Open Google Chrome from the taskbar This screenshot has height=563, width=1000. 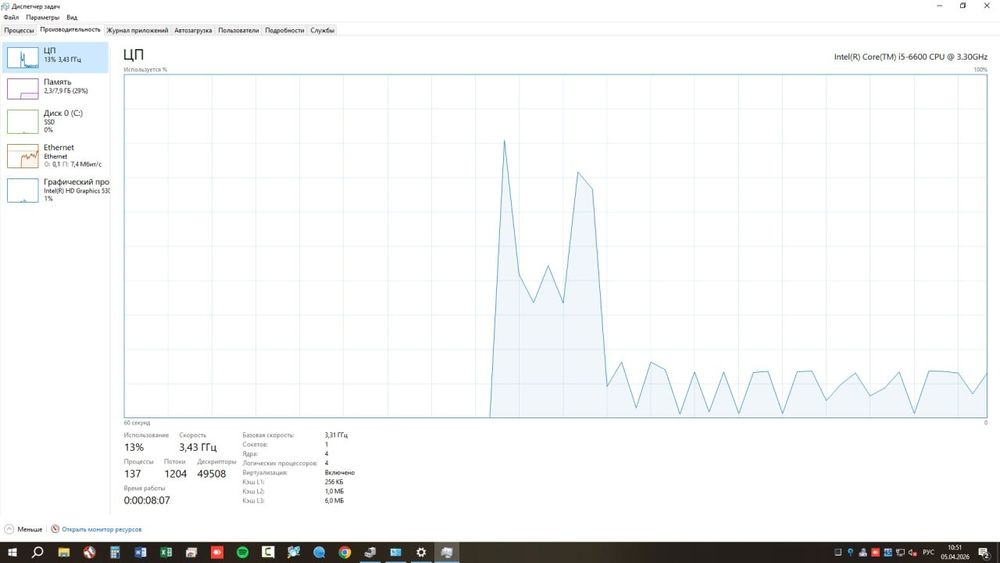(x=344, y=552)
